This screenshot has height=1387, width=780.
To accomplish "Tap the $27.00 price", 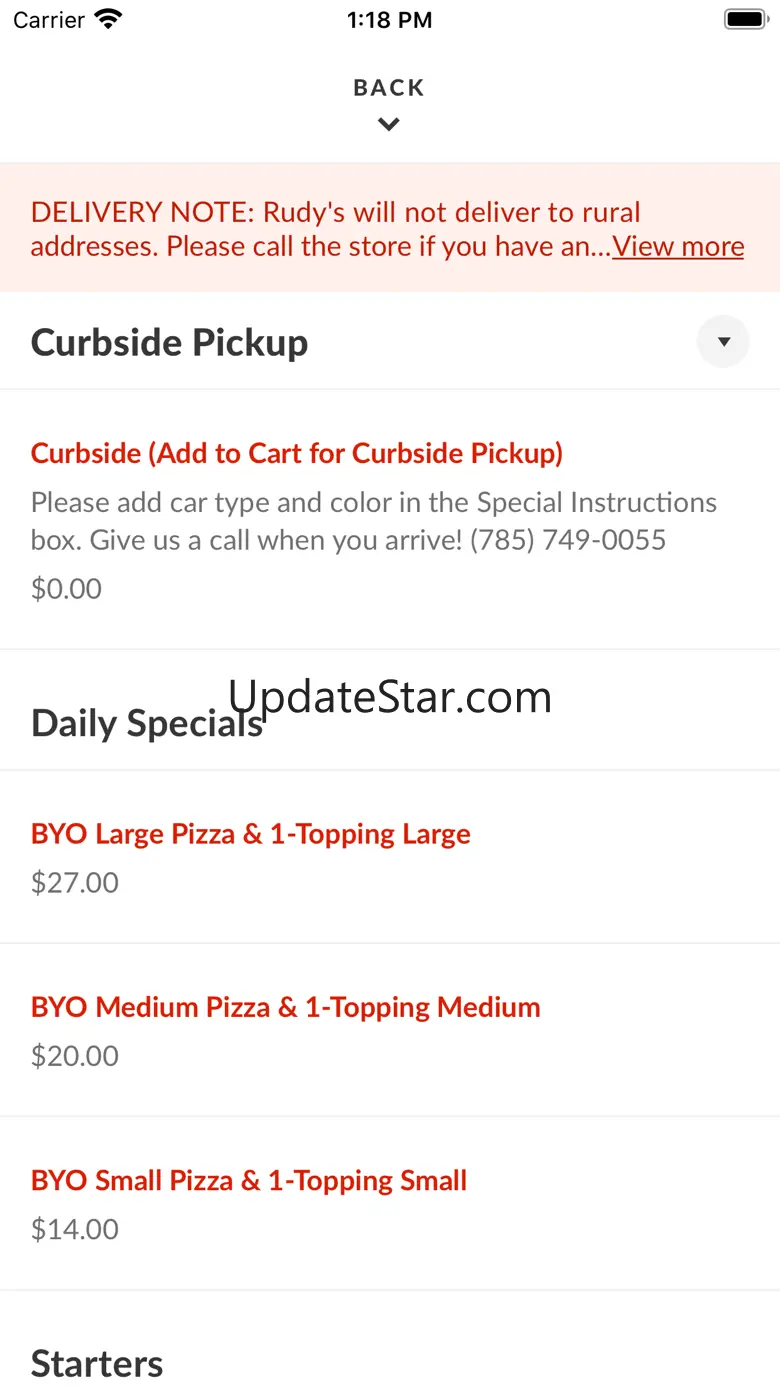I will (75, 883).
